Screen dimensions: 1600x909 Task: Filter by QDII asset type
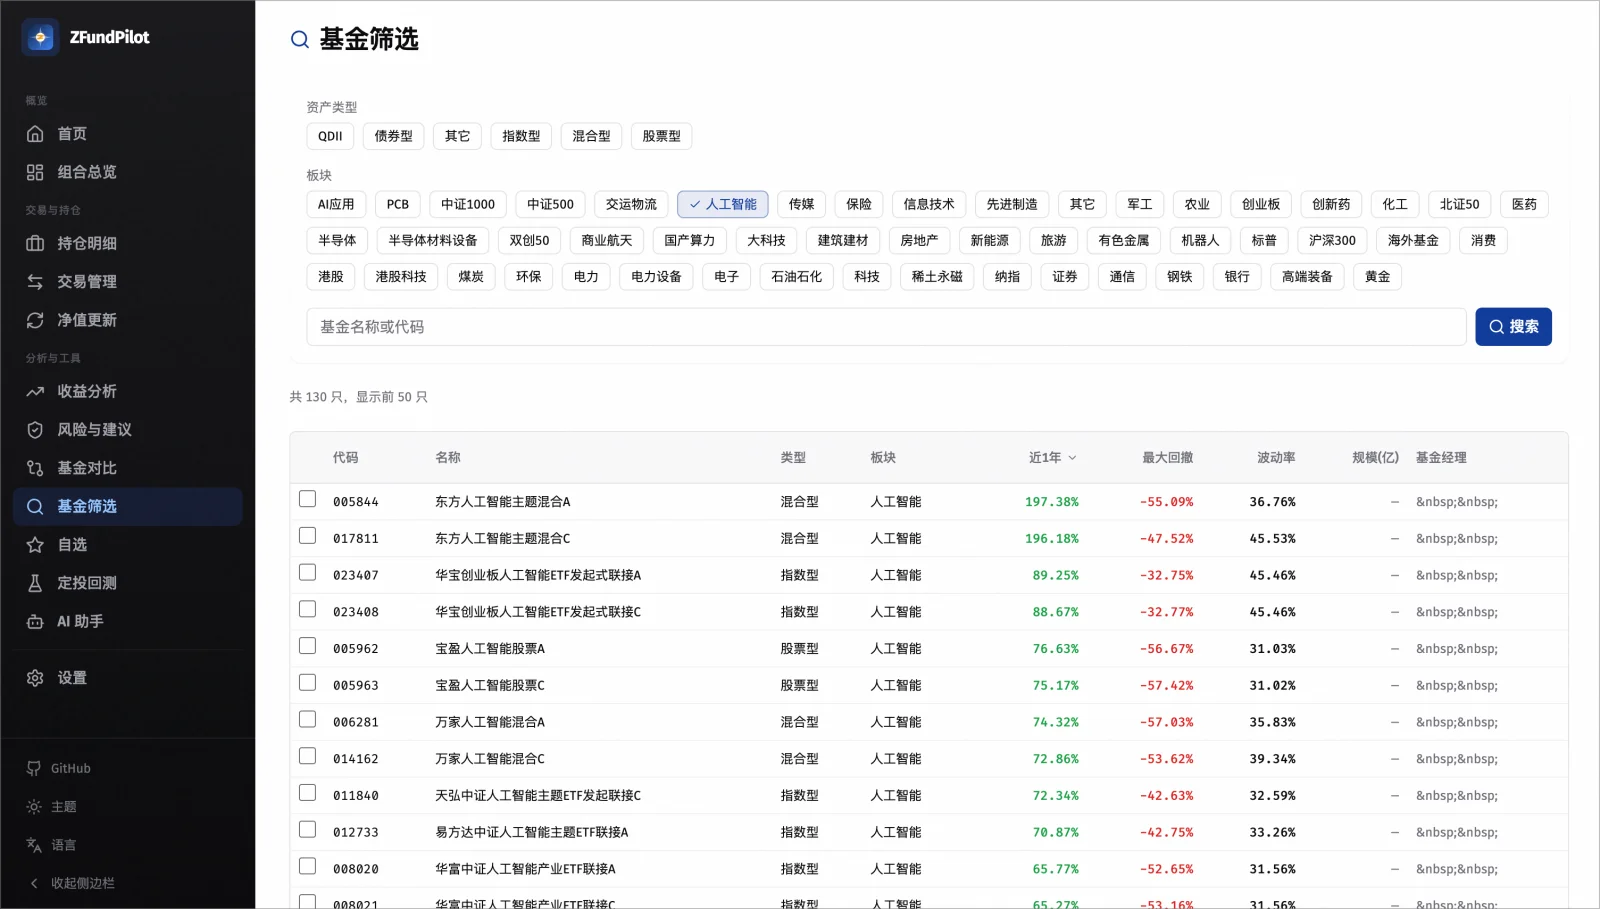click(x=330, y=136)
